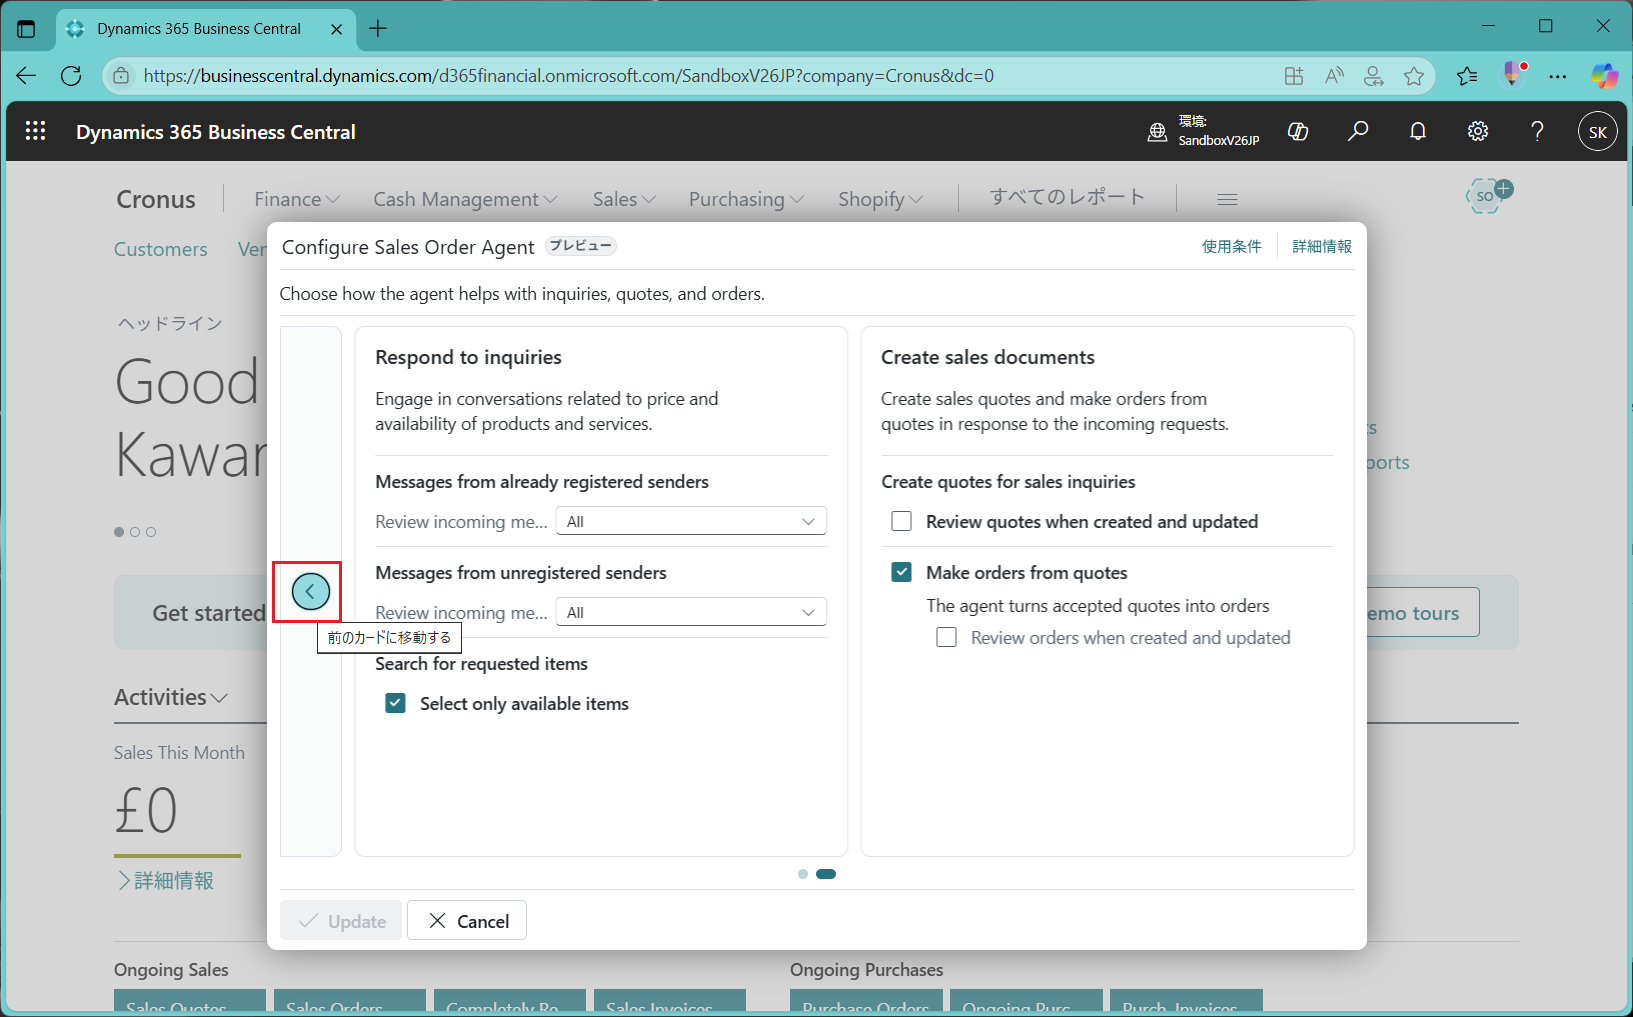1633x1017 pixels.
Task: Uncheck Make orders from quotes
Action: coord(901,572)
